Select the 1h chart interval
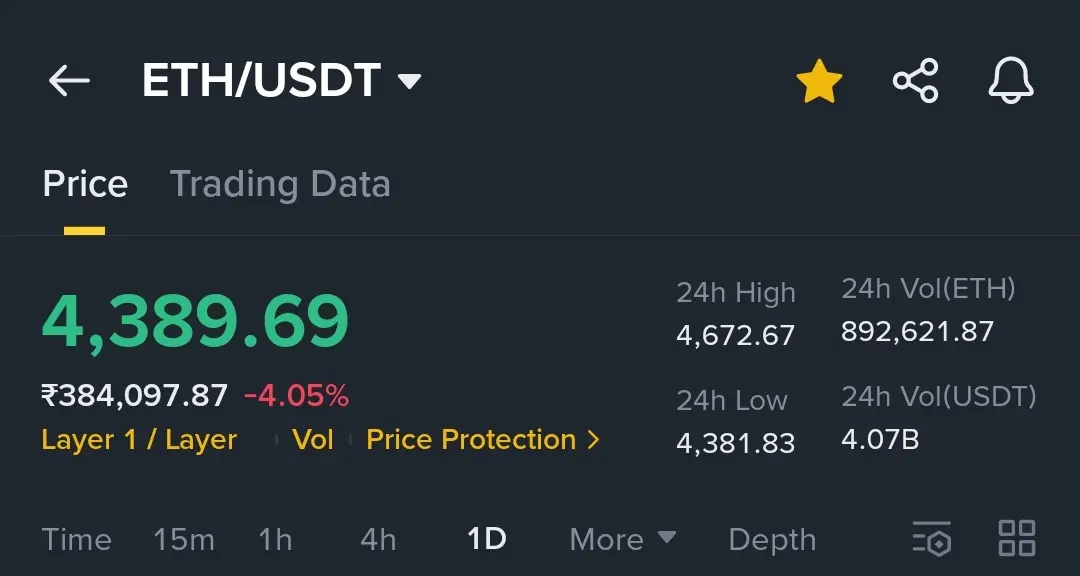 point(275,539)
